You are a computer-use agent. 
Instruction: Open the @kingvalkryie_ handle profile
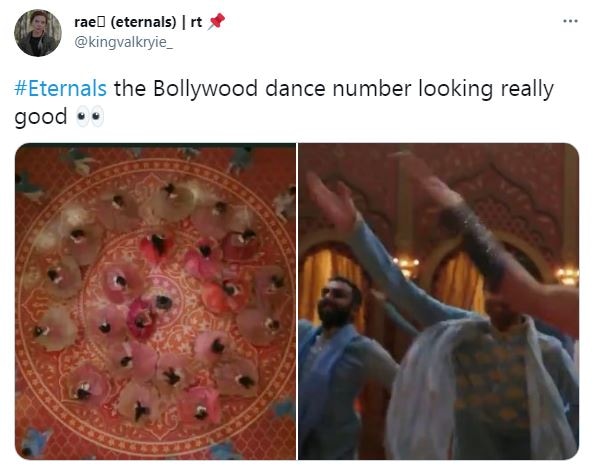(x=124, y=42)
